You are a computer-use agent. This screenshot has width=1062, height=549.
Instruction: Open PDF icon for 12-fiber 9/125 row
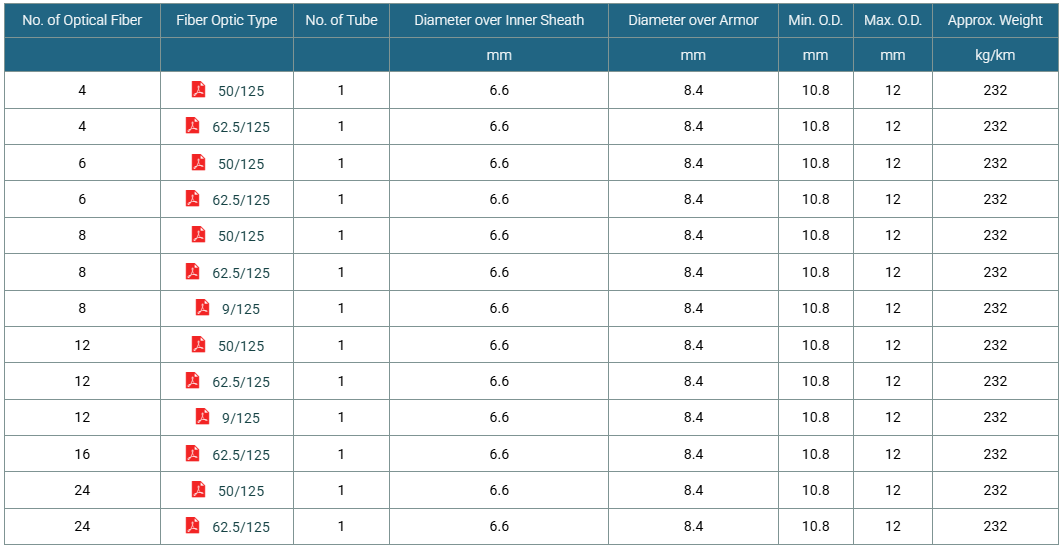[203, 417]
